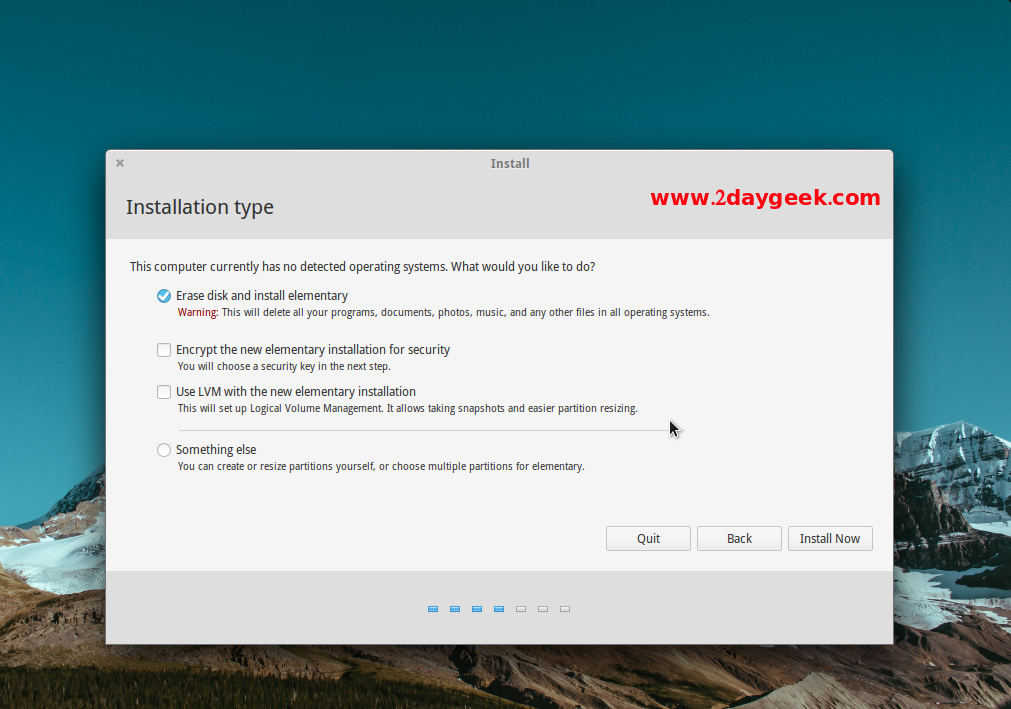Enable encryption for the new elementary installation
The height and width of the screenshot is (709, 1011).
click(x=164, y=350)
